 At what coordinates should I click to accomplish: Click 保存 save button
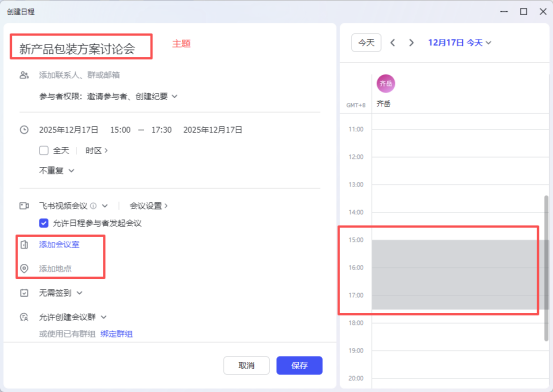coord(299,365)
